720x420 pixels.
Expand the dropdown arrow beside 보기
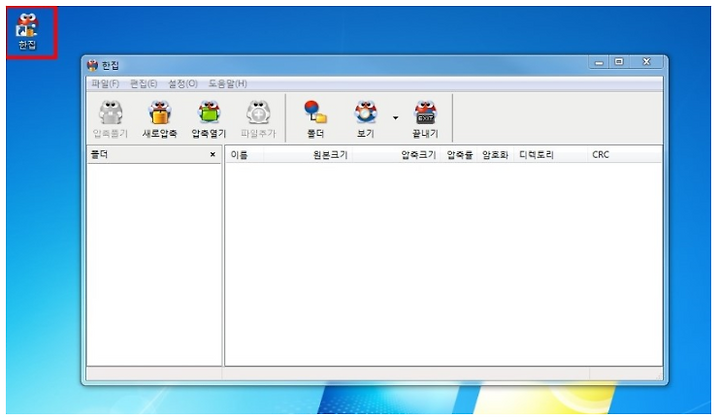click(x=395, y=118)
